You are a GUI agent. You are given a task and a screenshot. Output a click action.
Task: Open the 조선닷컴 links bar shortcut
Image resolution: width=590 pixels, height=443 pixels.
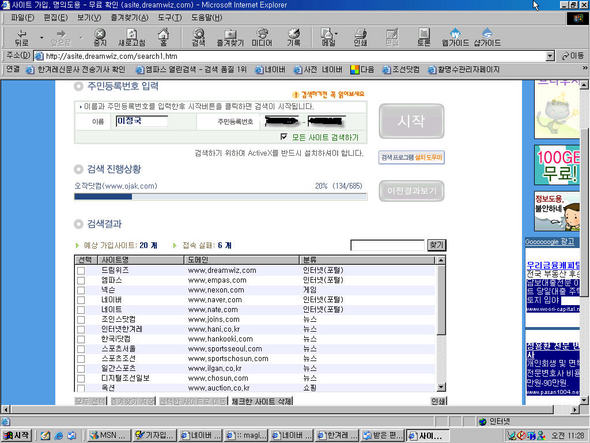pos(401,70)
